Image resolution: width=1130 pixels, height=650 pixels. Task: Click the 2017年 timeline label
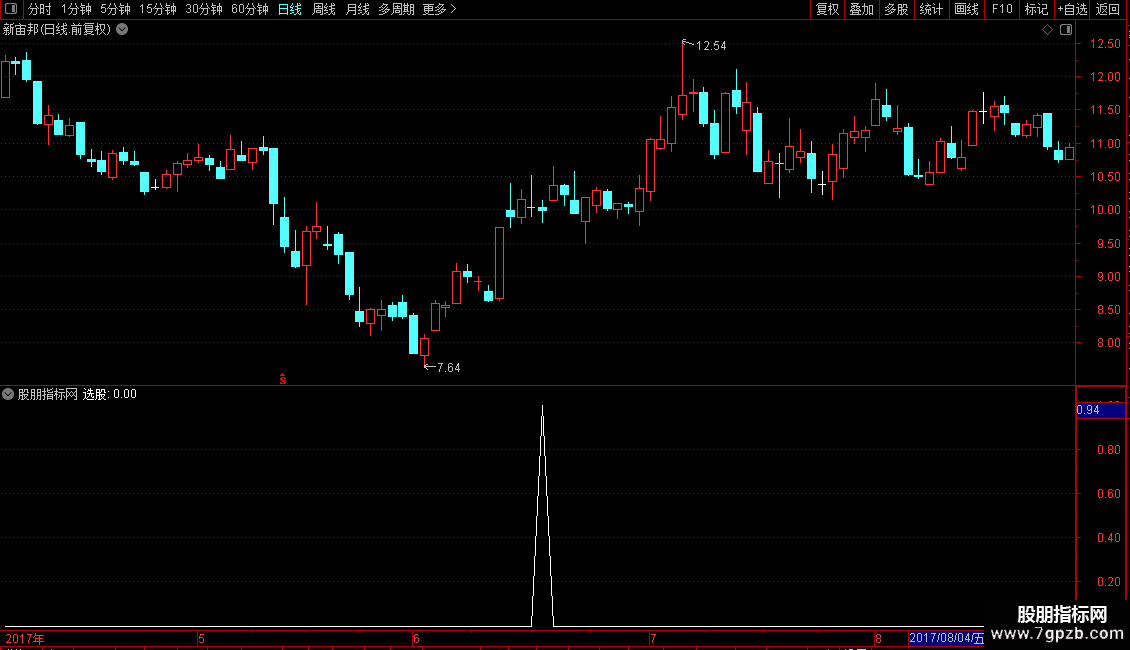(x=25, y=638)
